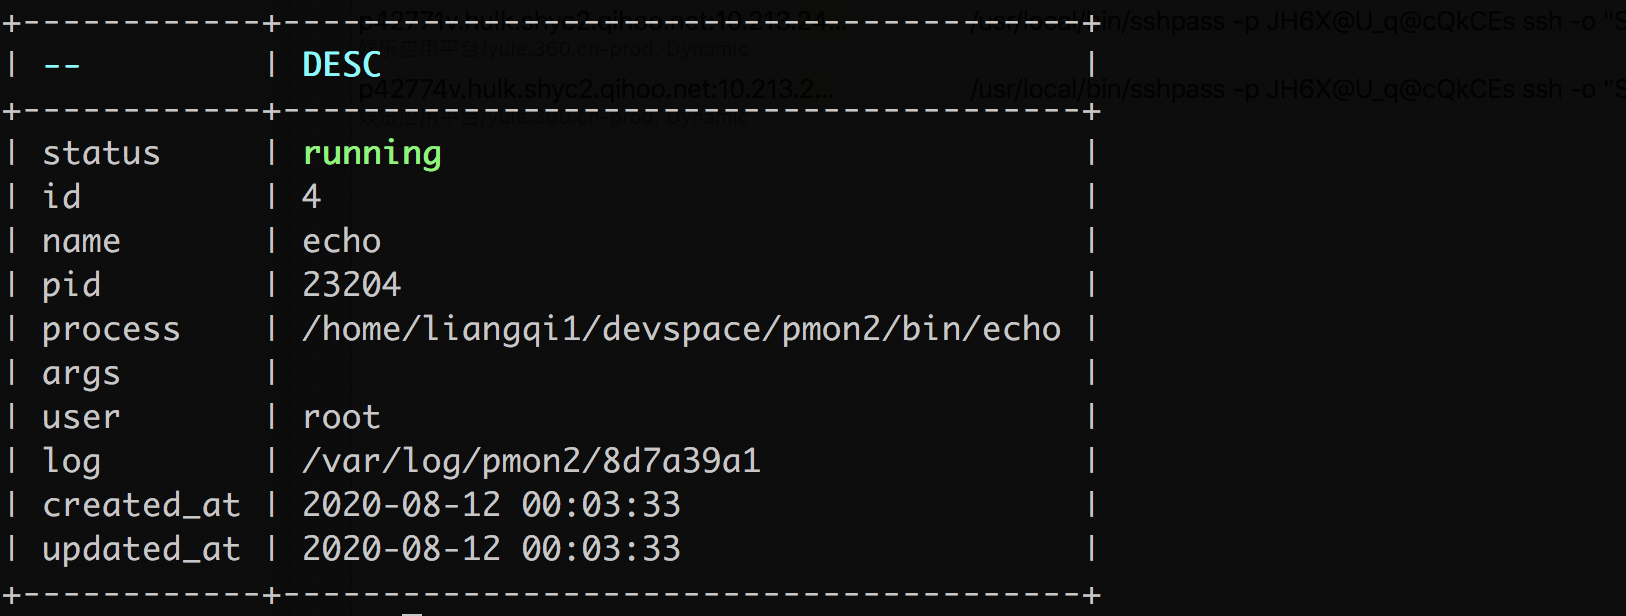Click the green 'running' status value

point(372,154)
